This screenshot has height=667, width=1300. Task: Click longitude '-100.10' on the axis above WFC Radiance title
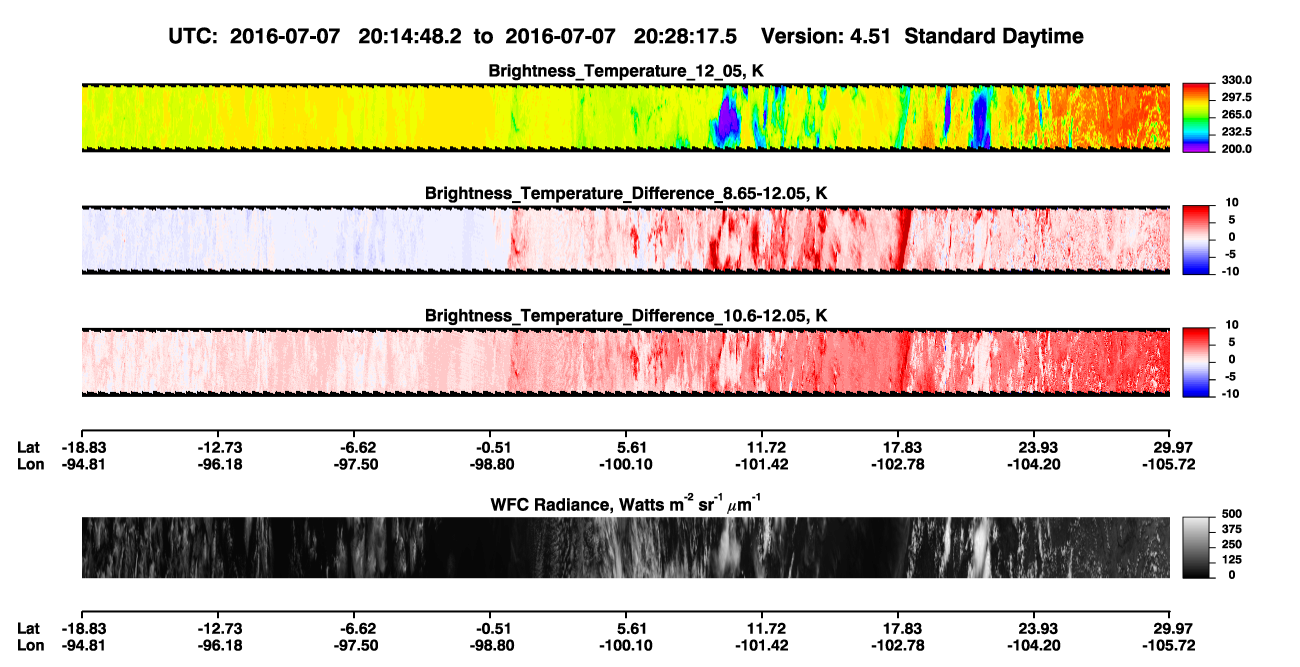pyautogui.click(x=625, y=464)
